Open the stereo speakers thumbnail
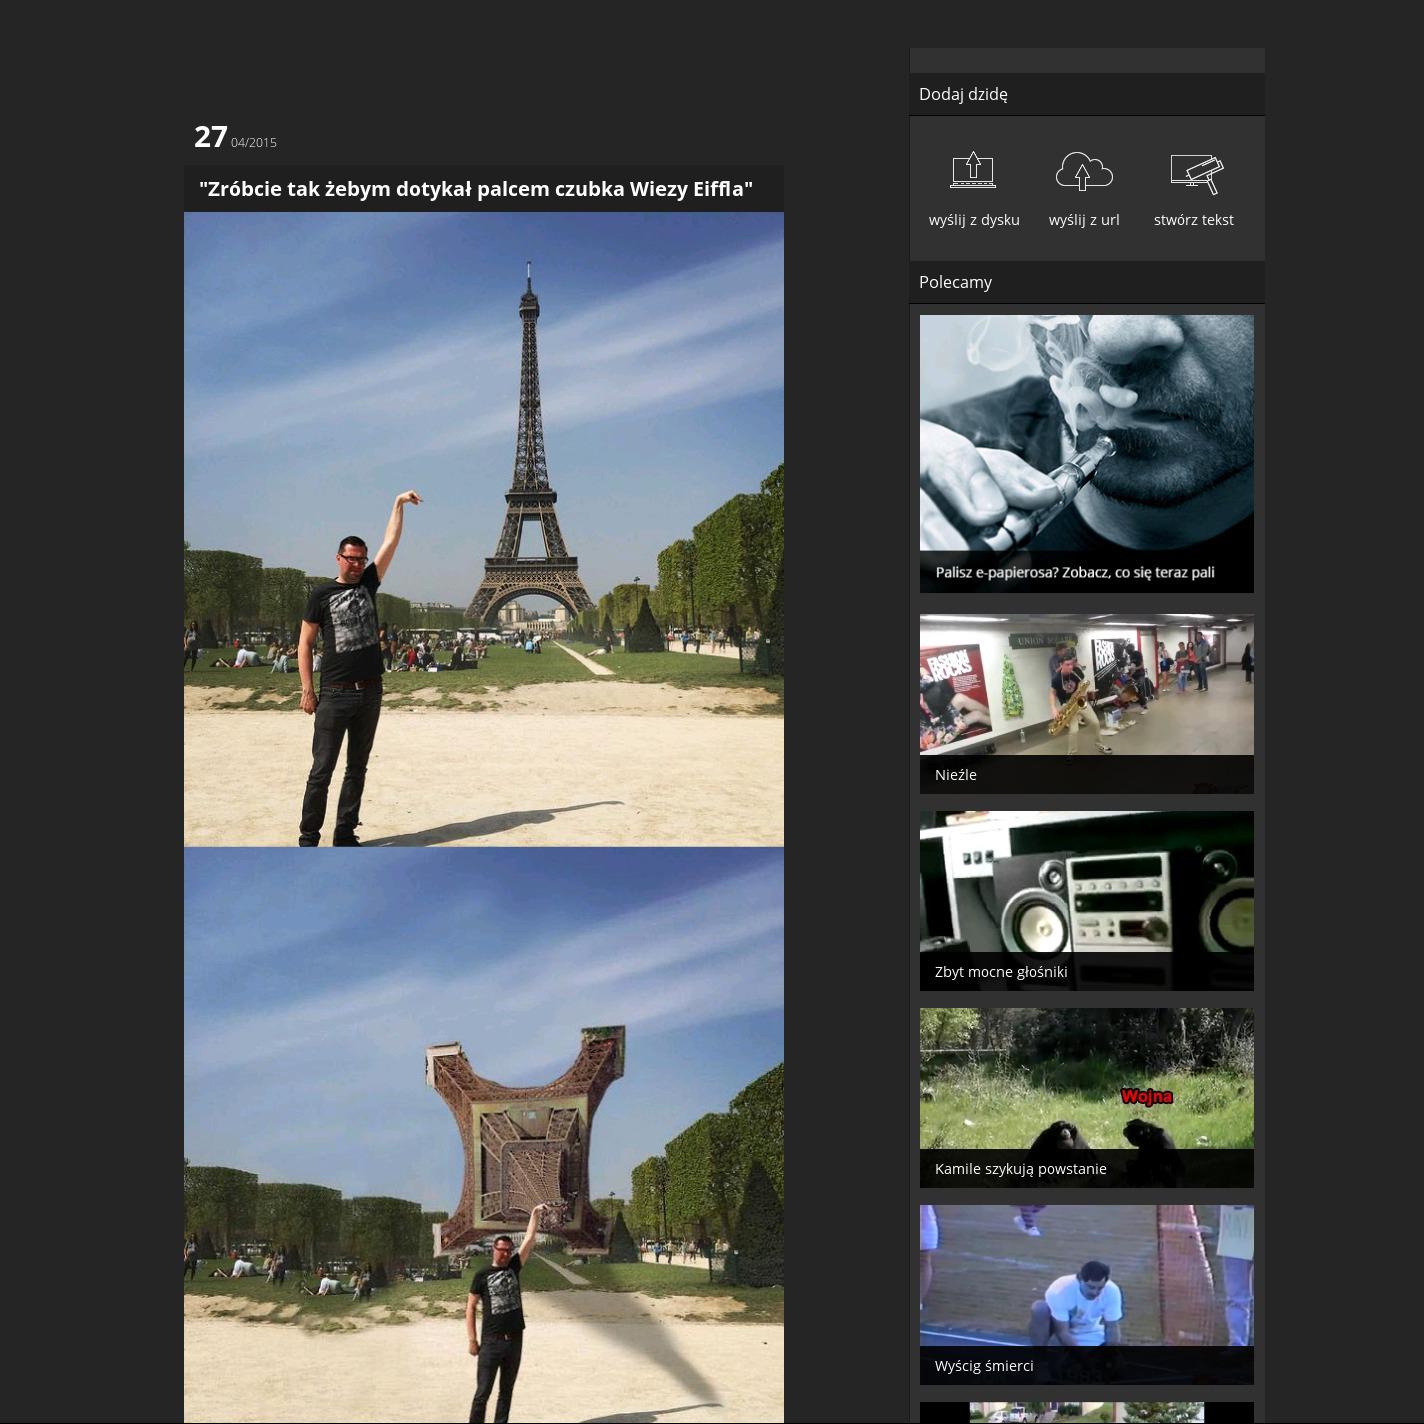 [1086, 881]
